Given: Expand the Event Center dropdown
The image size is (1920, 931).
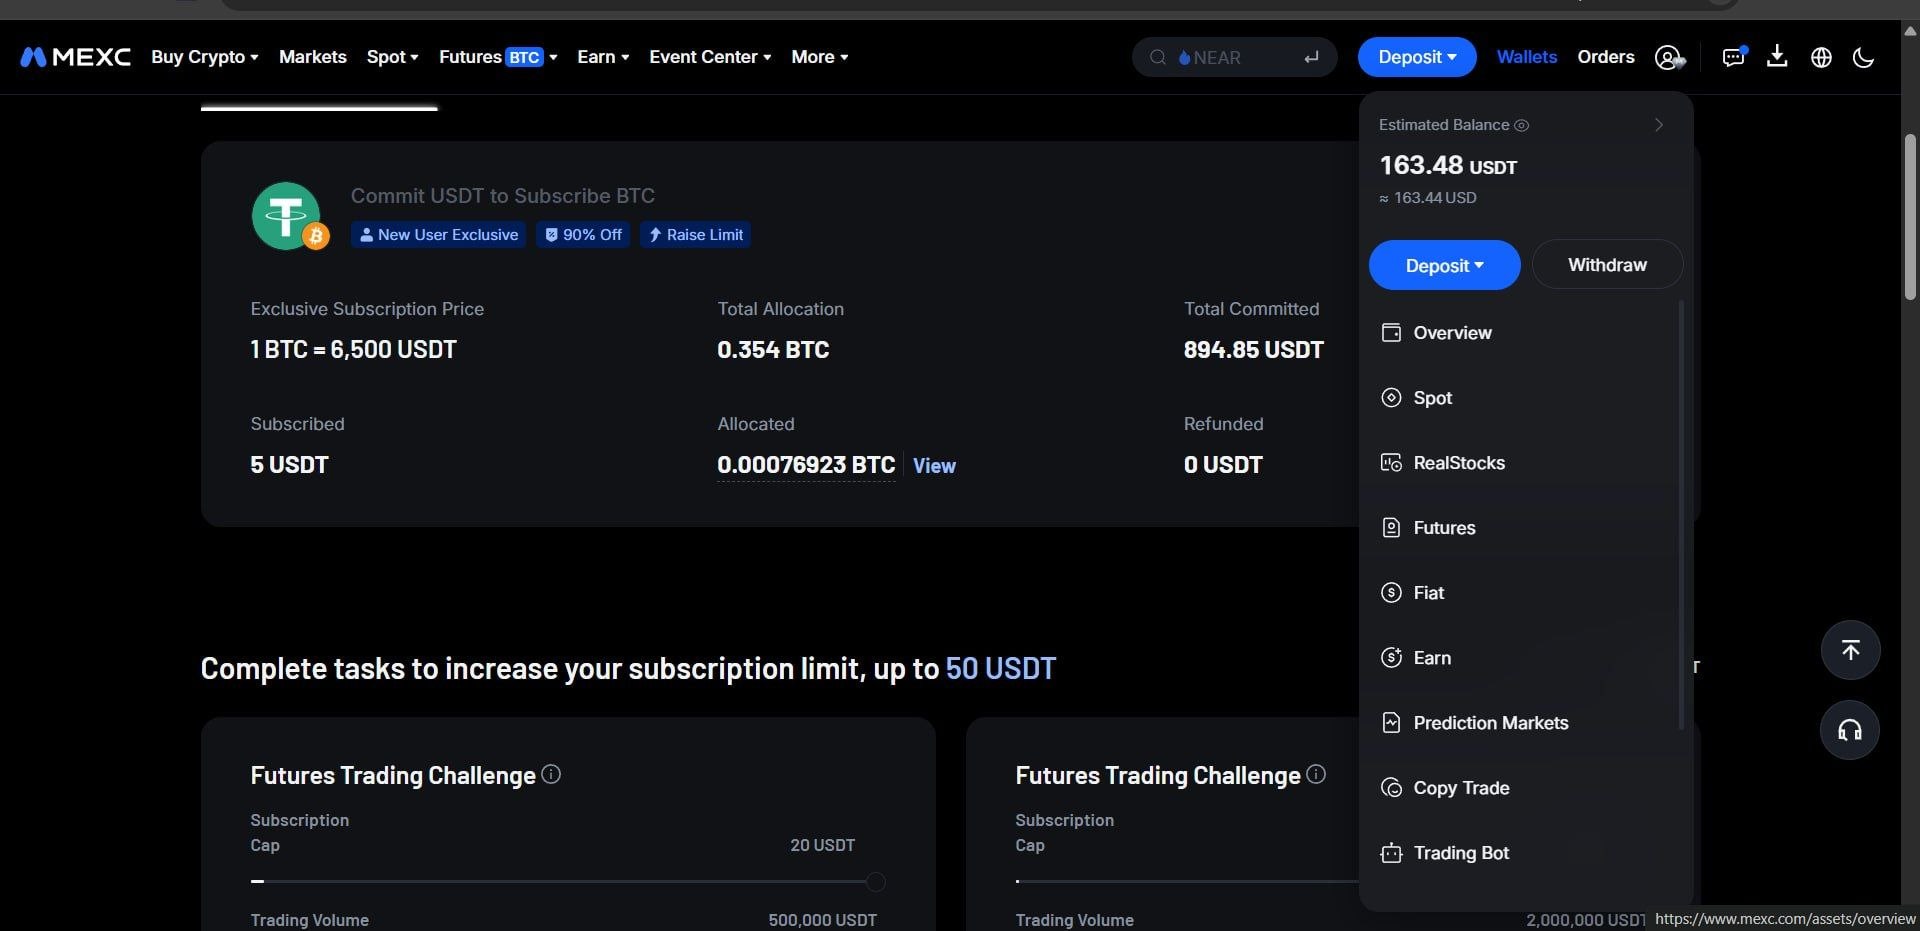Looking at the screenshot, I should [710, 57].
